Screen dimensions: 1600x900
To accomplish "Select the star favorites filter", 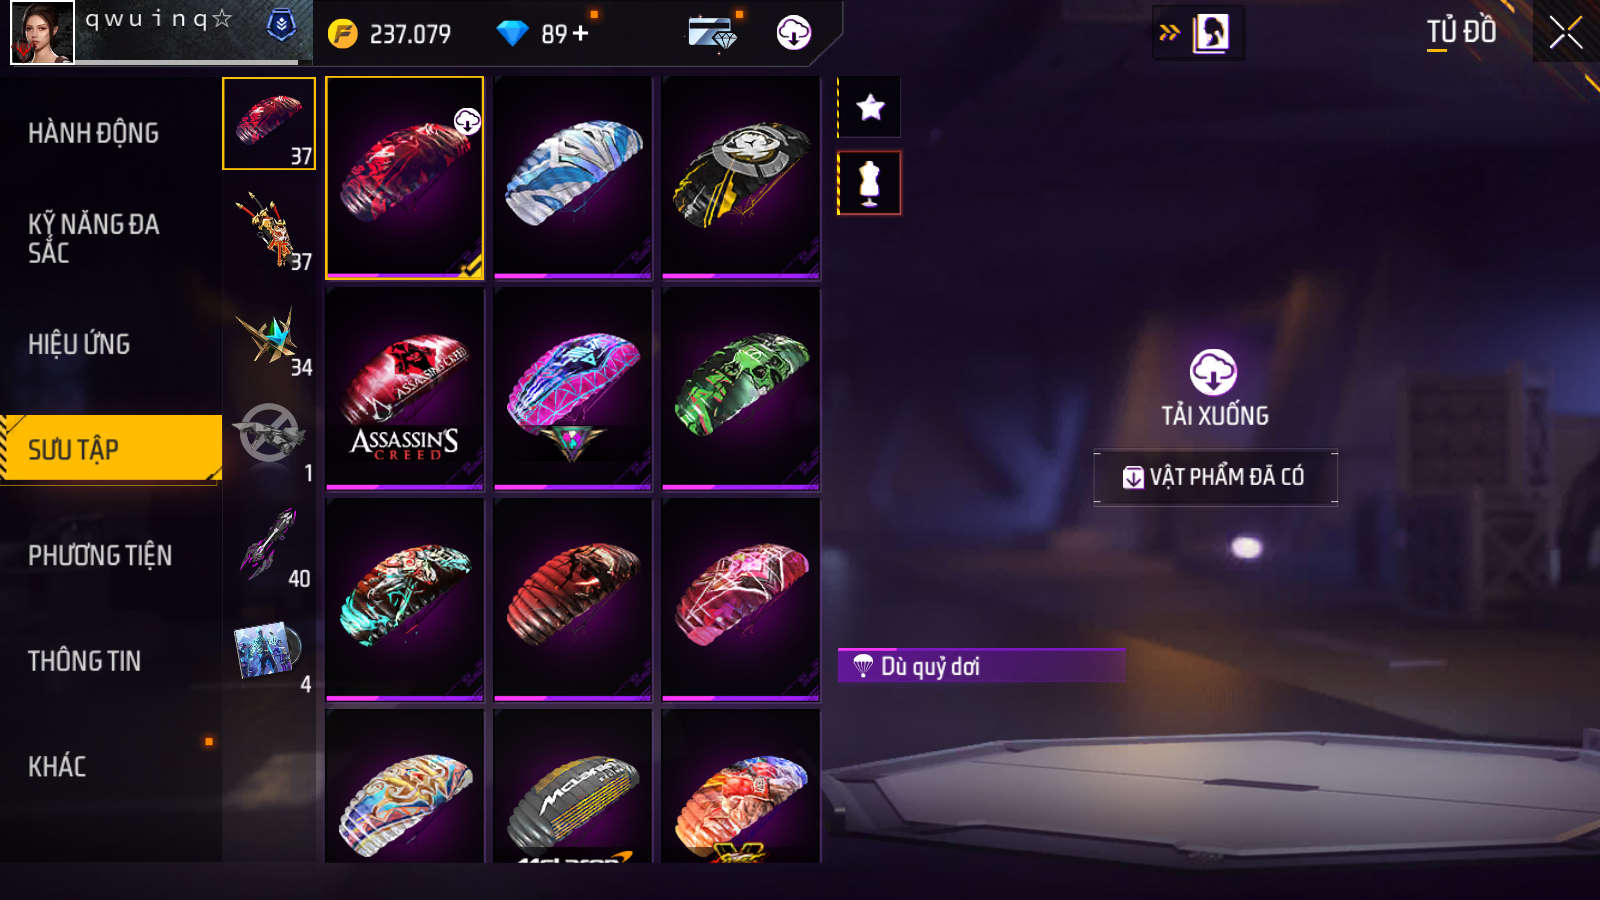I will [x=870, y=107].
